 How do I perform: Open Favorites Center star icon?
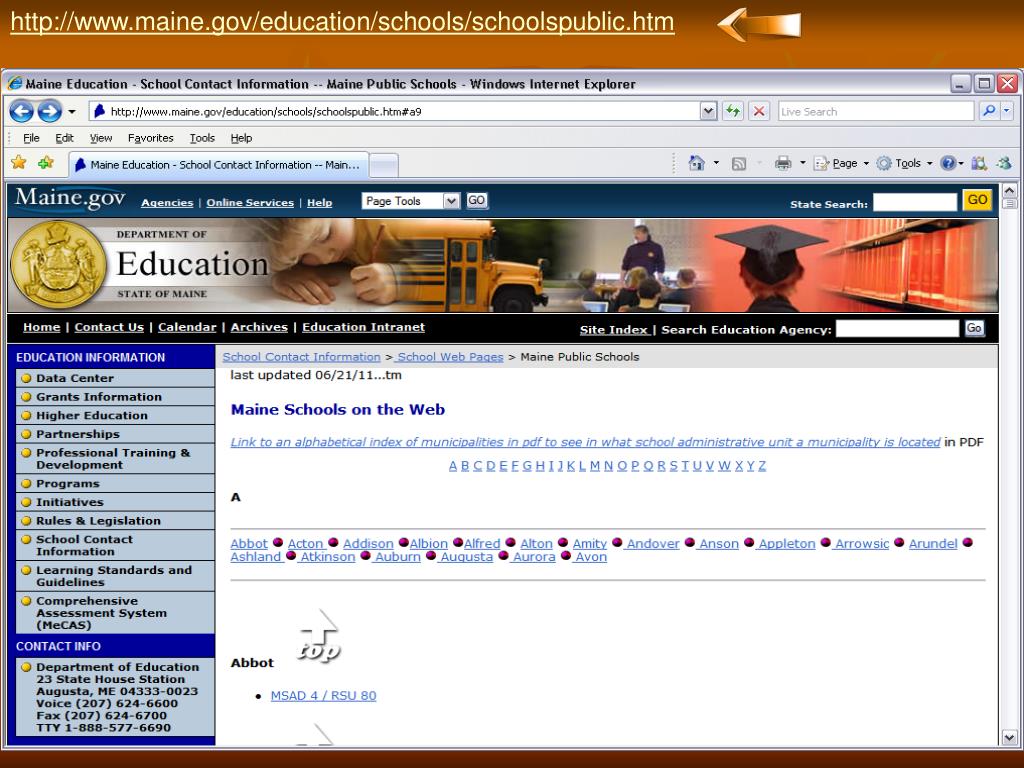click(x=18, y=163)
